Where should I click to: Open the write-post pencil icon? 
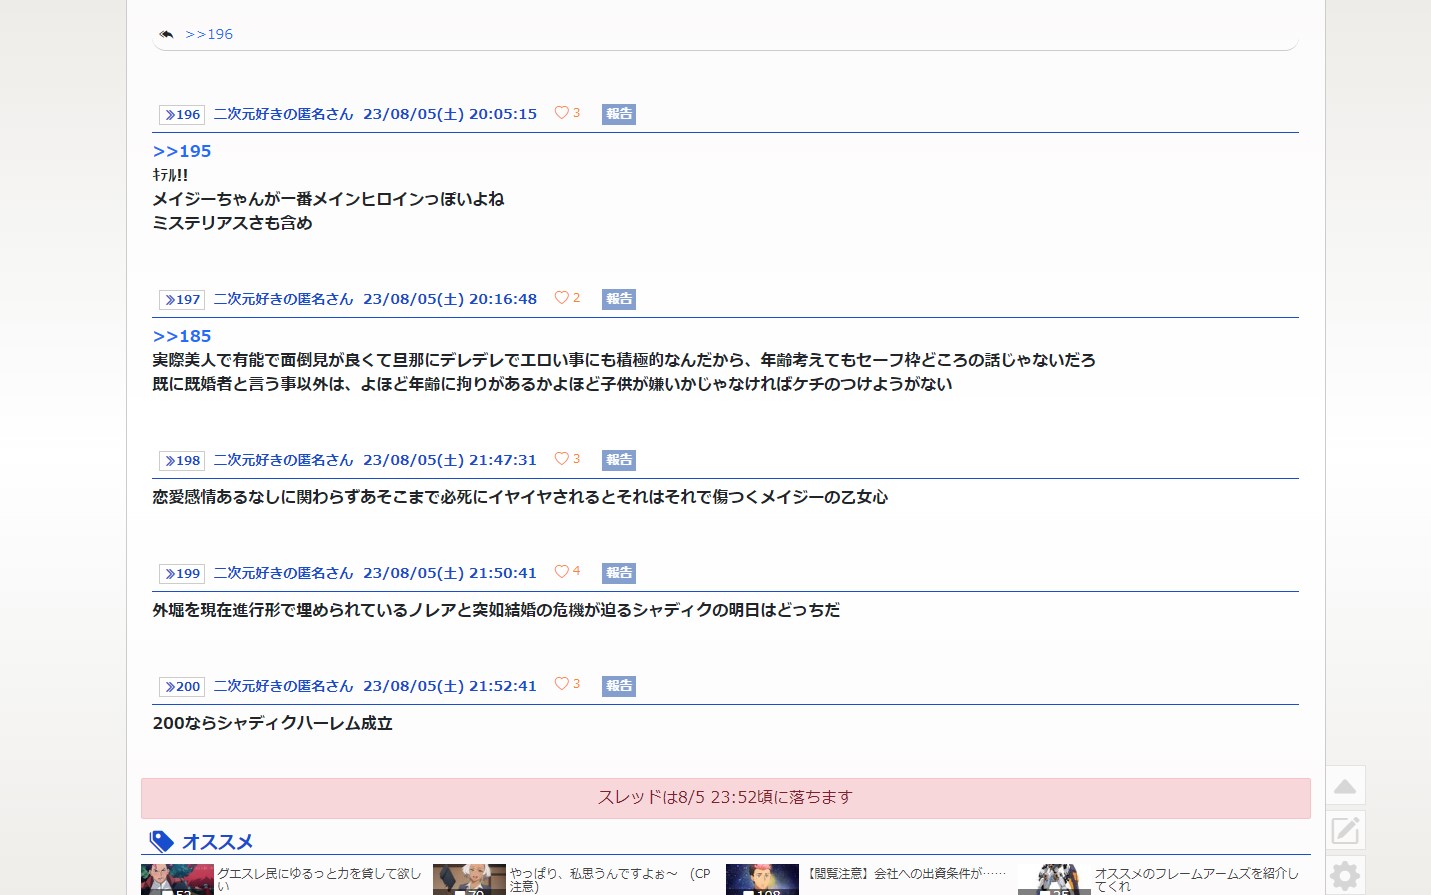1345,830
